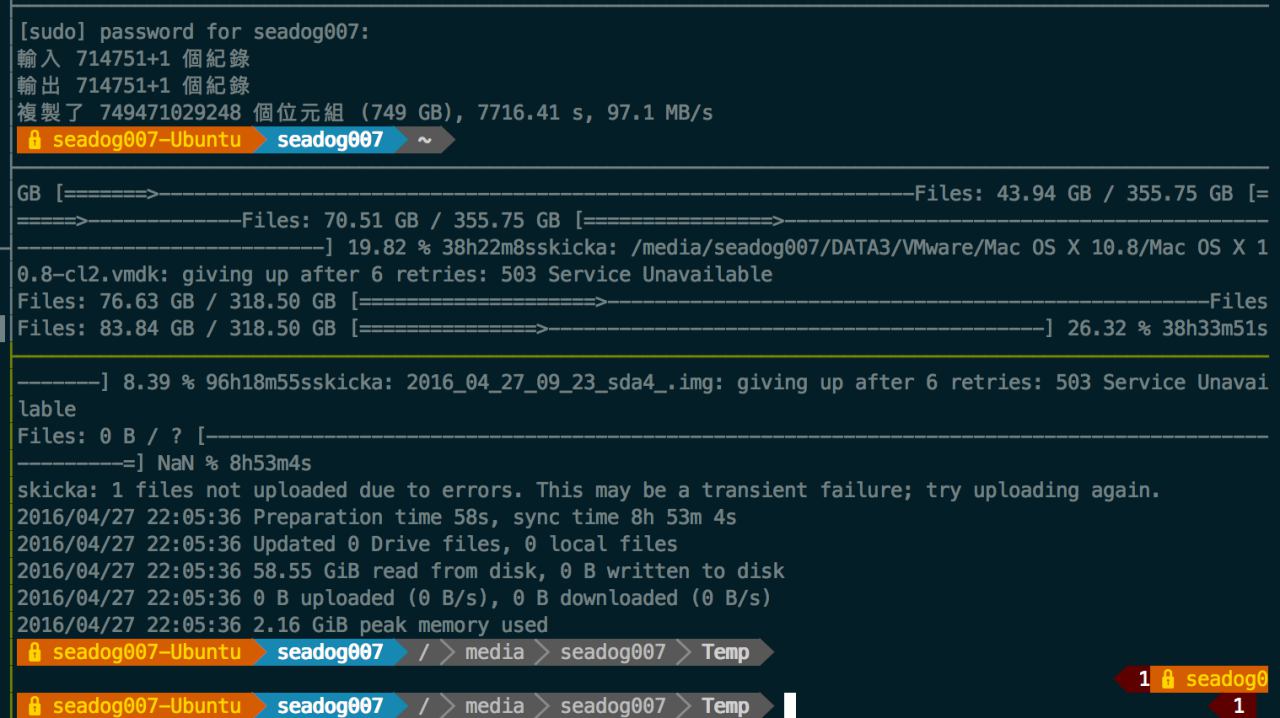Click the lock icon in the top pane prompt
1280x718 pixels.
(34, 140)
